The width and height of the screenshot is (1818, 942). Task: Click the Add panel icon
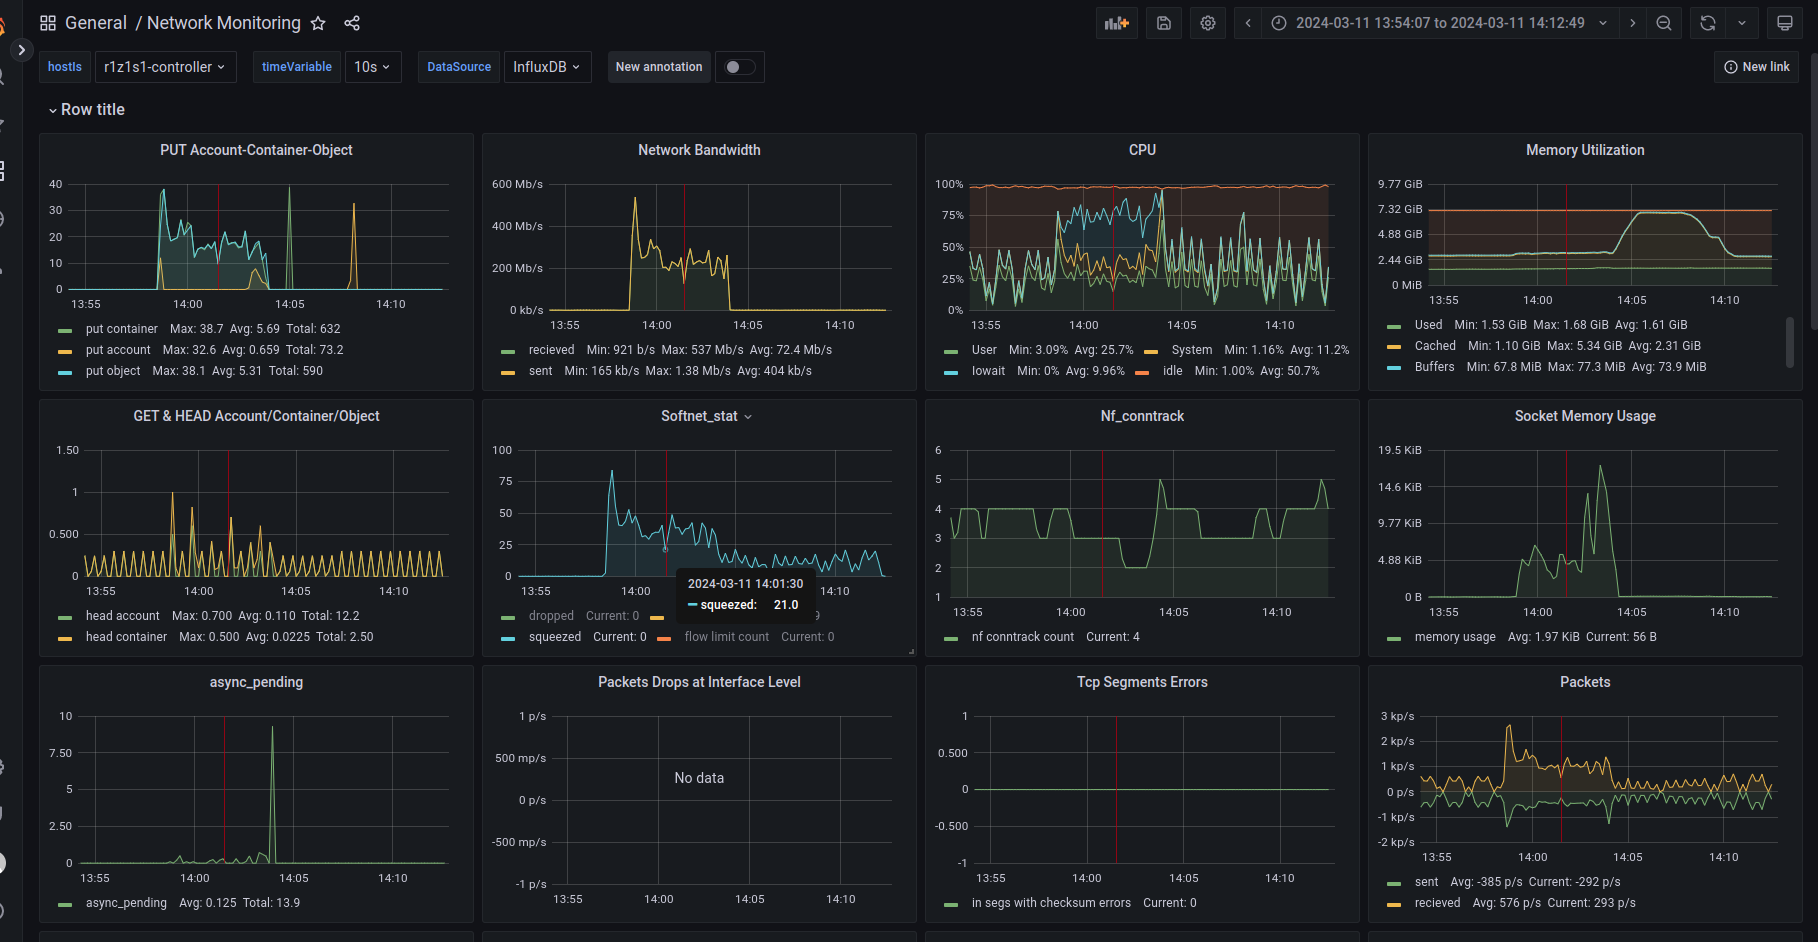[1116, 23]
